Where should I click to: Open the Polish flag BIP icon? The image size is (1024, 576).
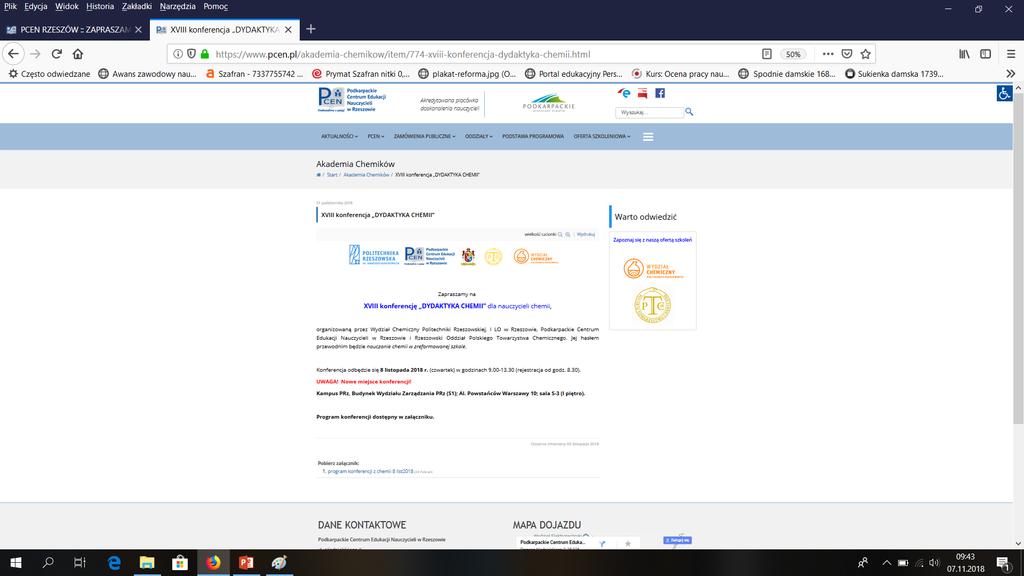click(x=643, y=93)
